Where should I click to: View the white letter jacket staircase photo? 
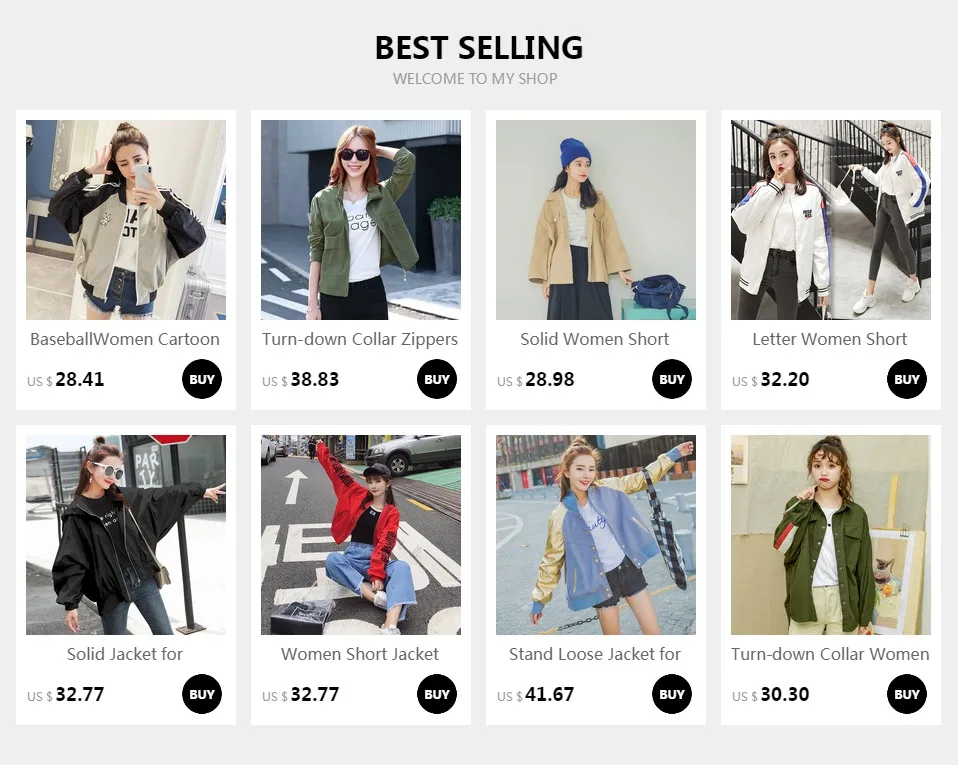[831, 220]
